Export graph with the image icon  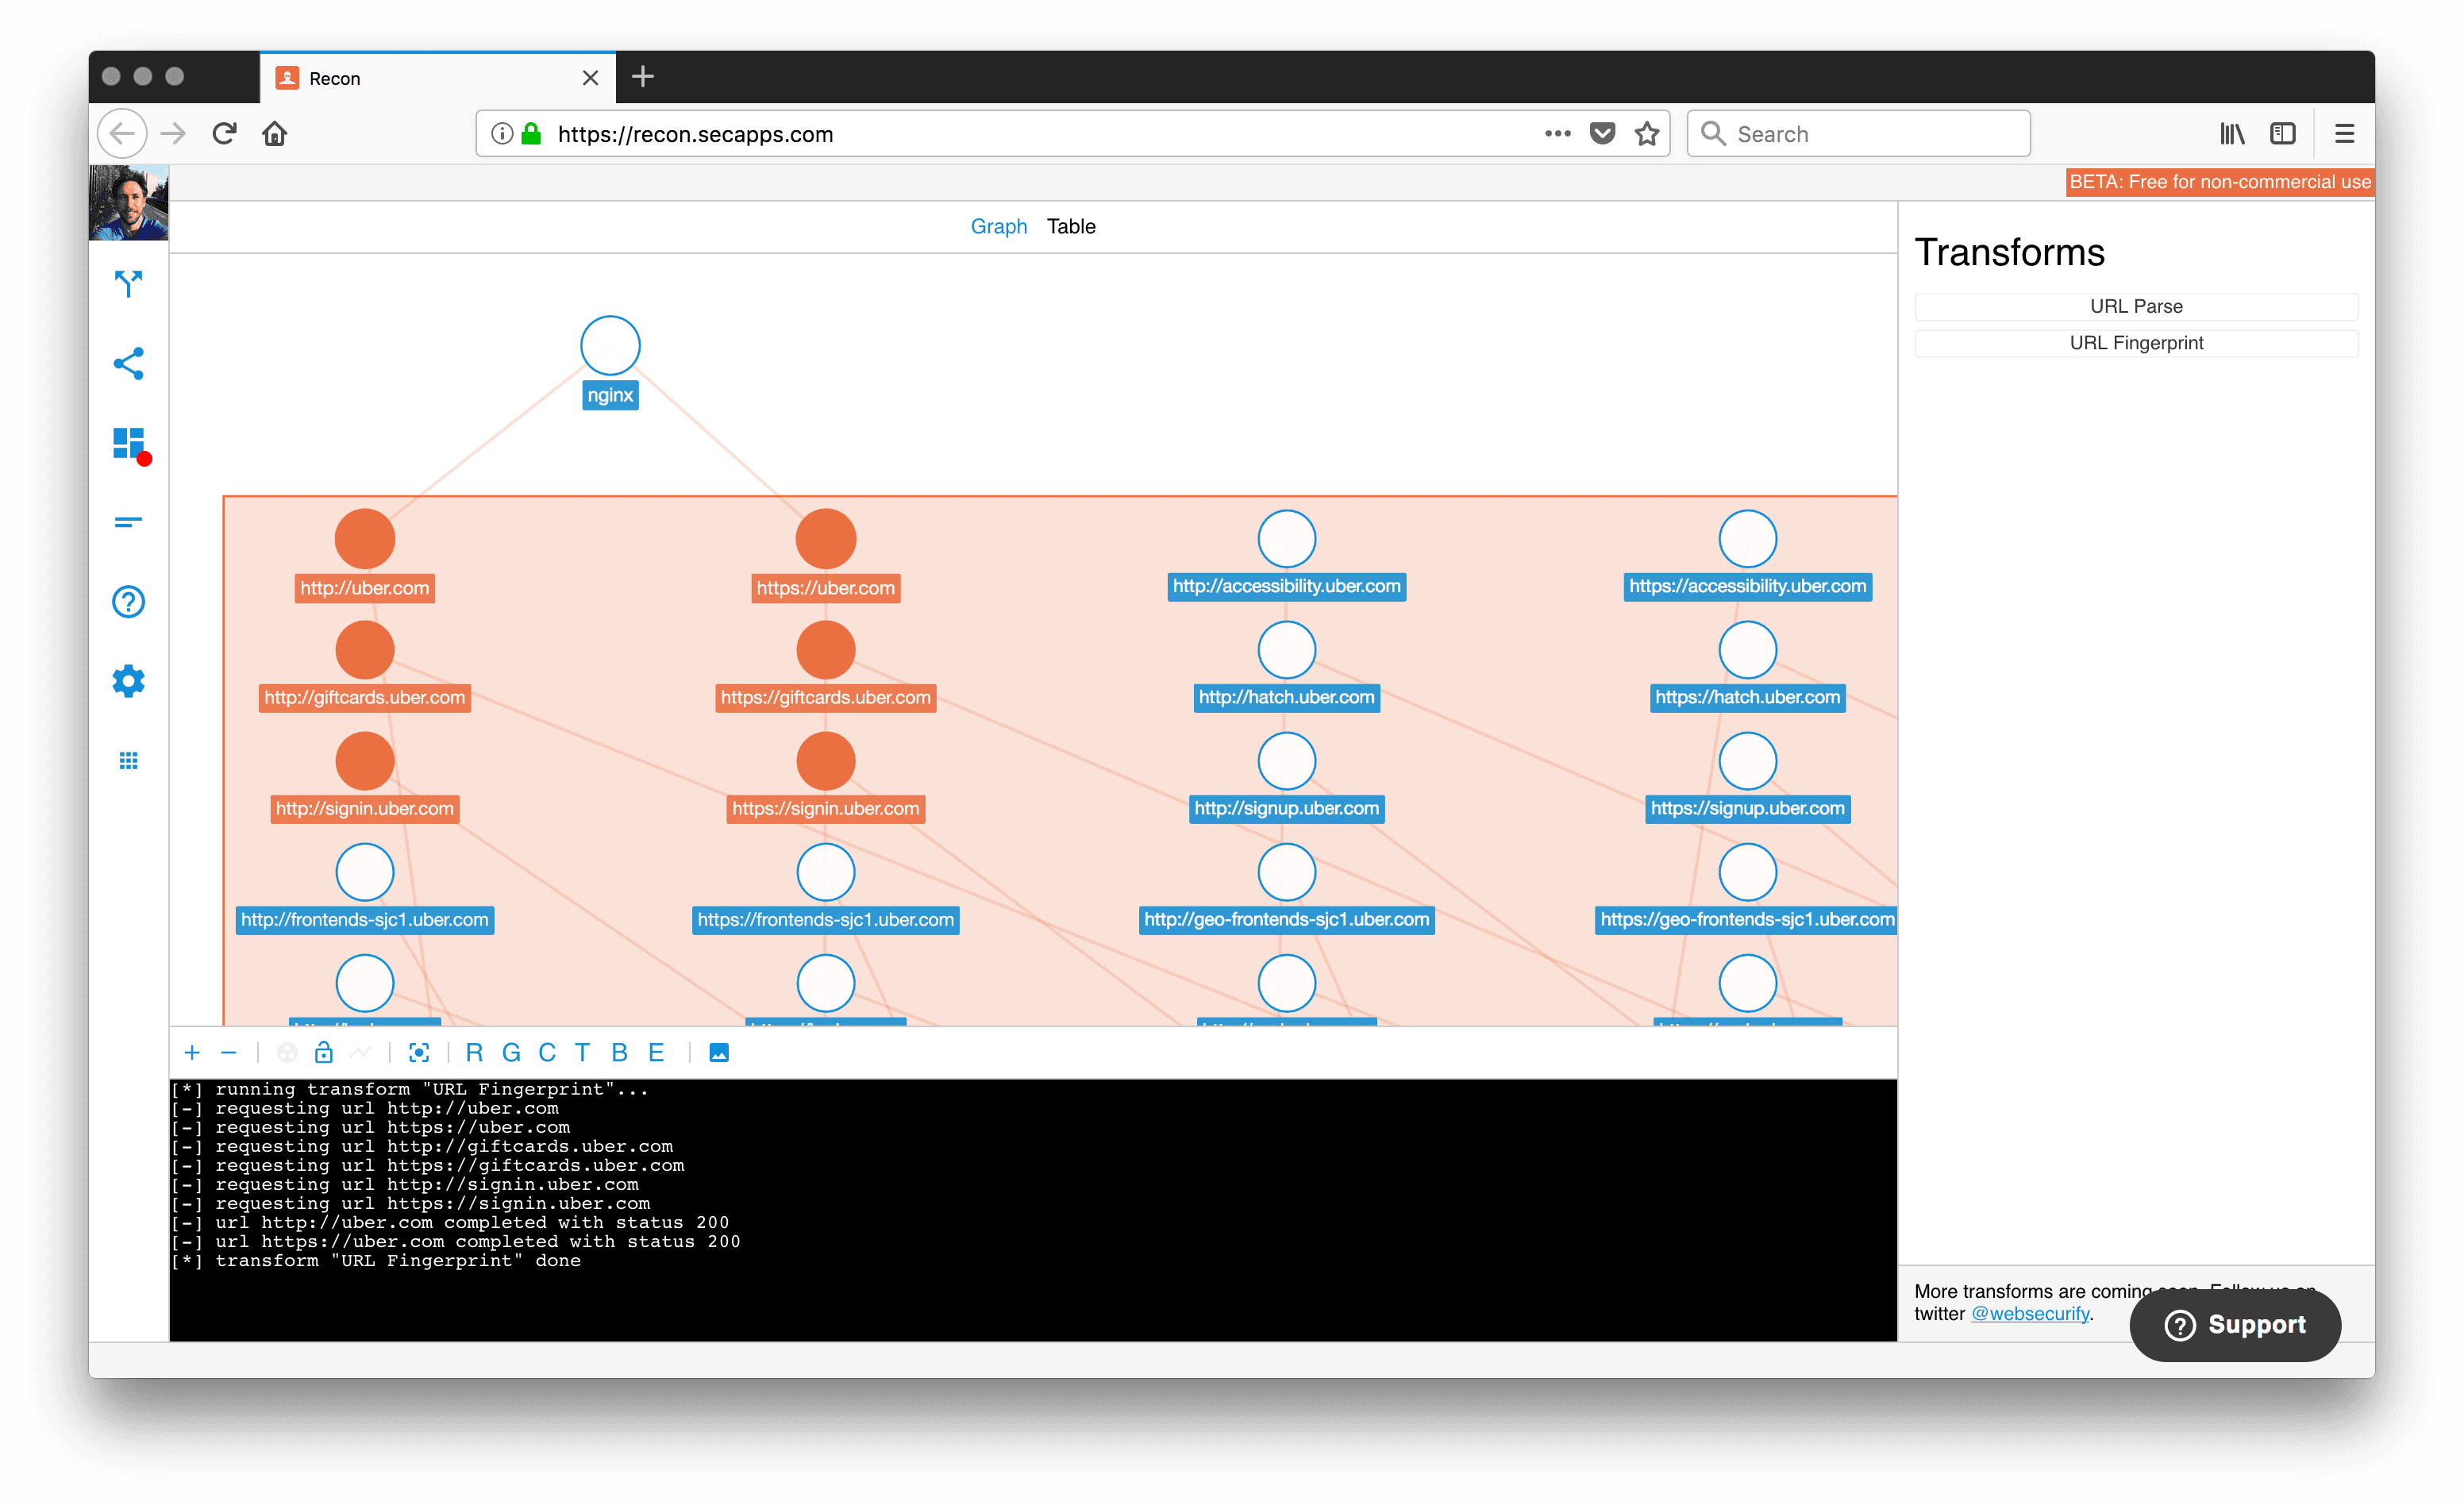tap(719, 1052)
